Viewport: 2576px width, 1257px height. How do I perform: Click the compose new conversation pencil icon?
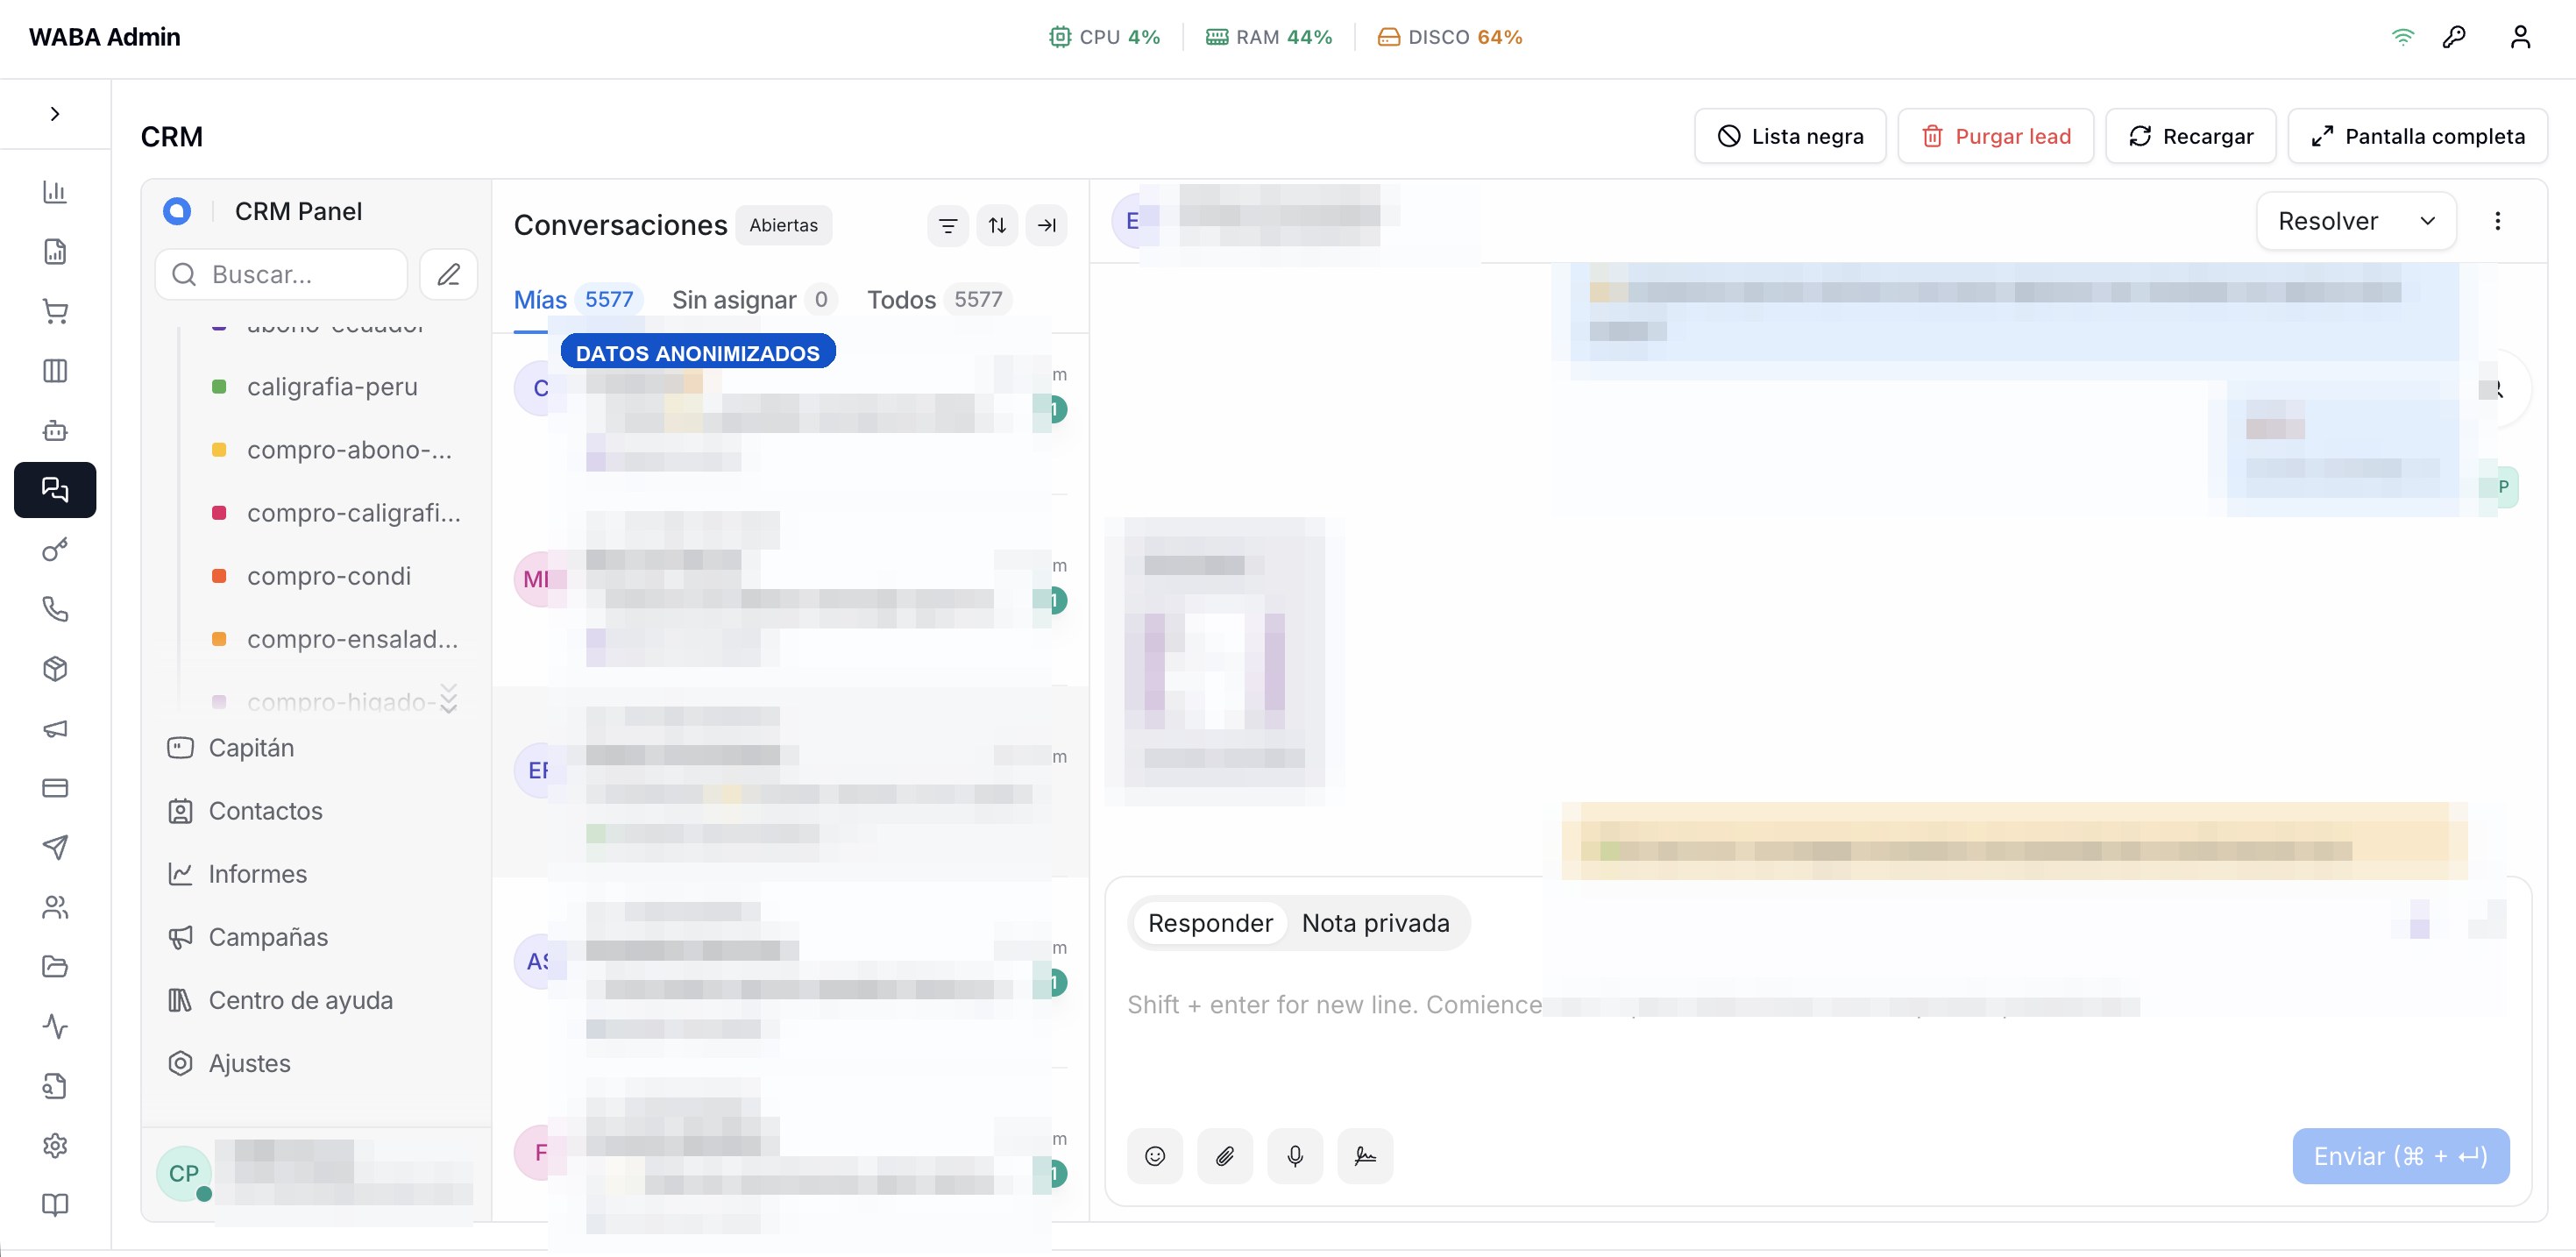pyautogui.click(x=448, y=274)
